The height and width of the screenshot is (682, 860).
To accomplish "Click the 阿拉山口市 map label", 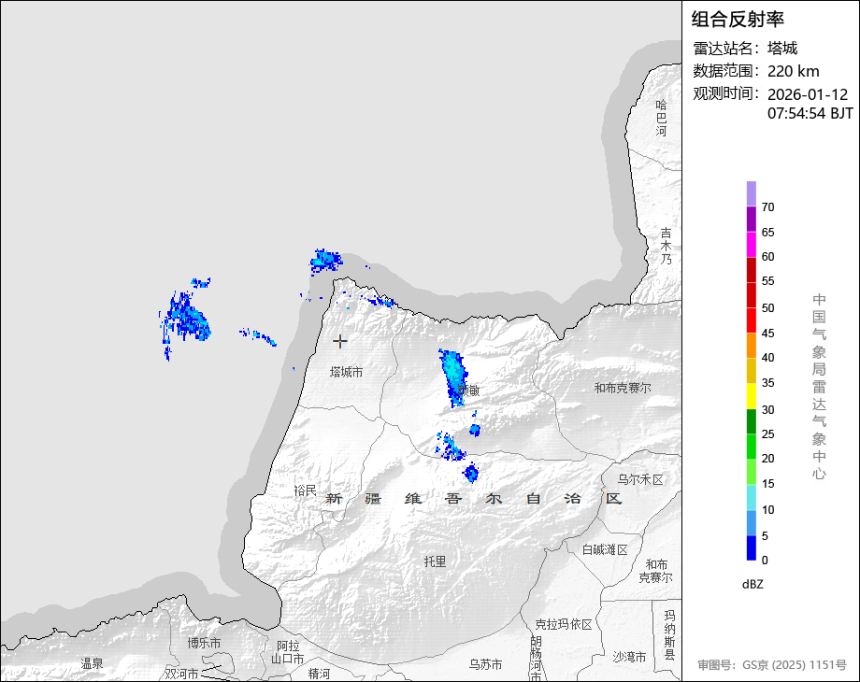I will 287,652.
